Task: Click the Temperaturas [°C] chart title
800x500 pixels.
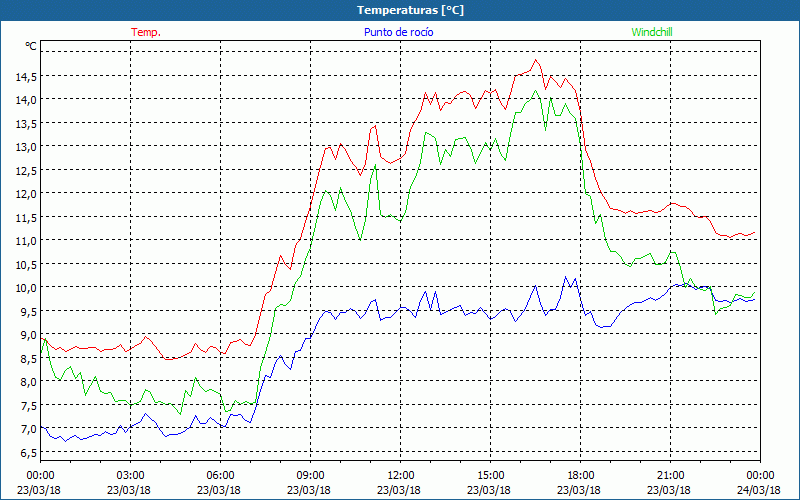Action: [x=410, y=10]
